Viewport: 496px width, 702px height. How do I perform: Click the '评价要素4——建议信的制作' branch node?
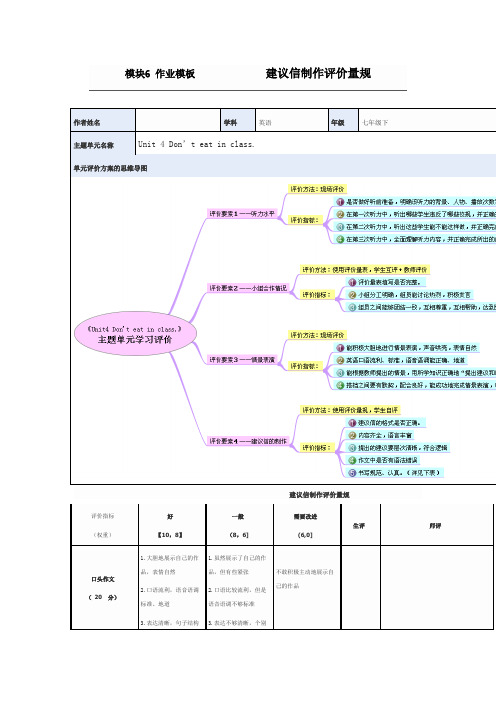click(248, 441)
